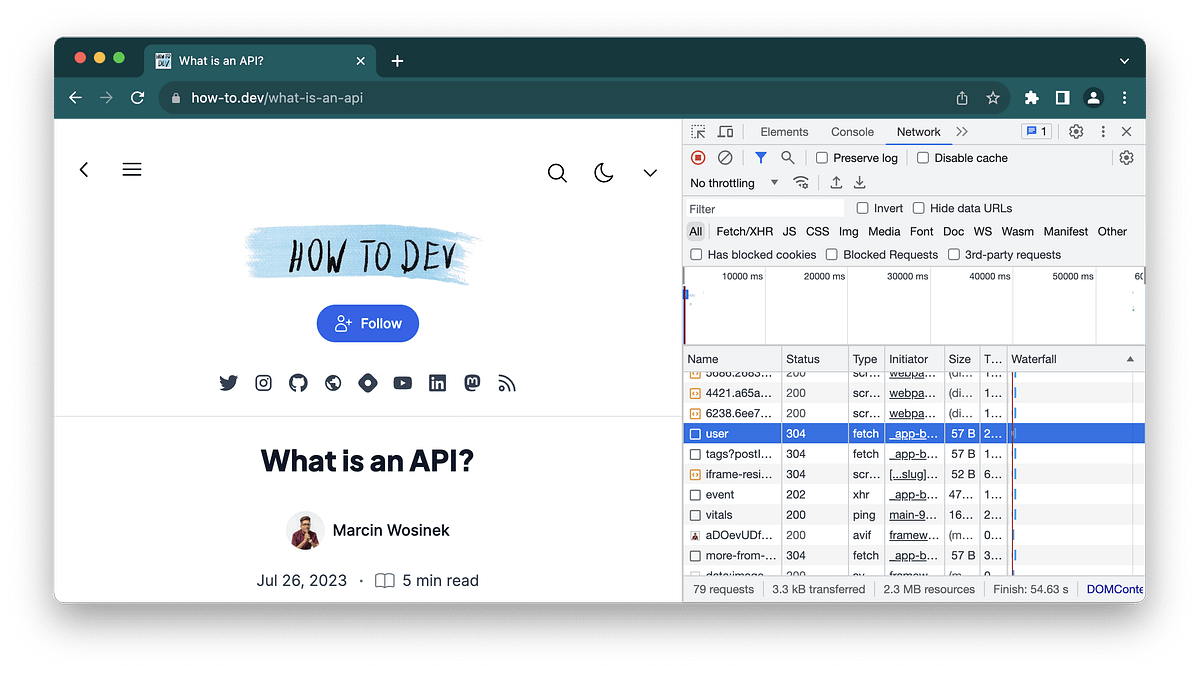Toggle the device toolbar icon
This screenshot has width=1200, height=674.
click(725, 131)
